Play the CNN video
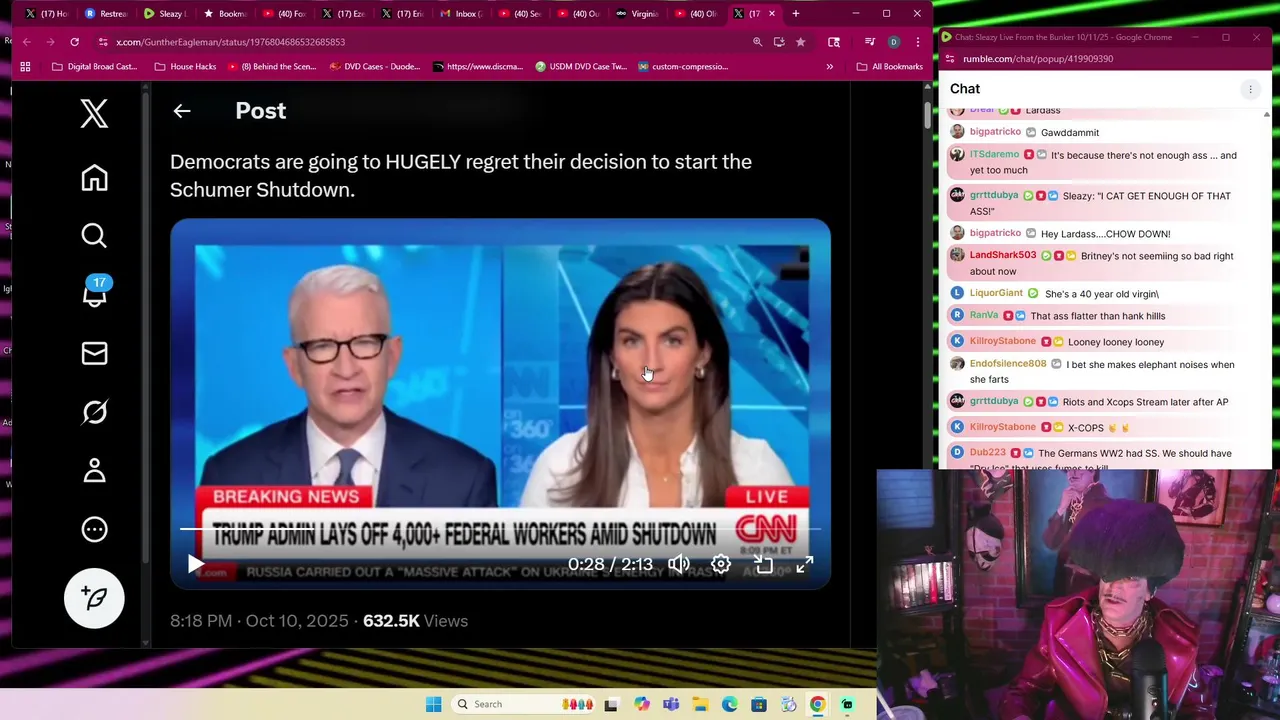This screenshot has height=720, width=1280. (196, 564)
